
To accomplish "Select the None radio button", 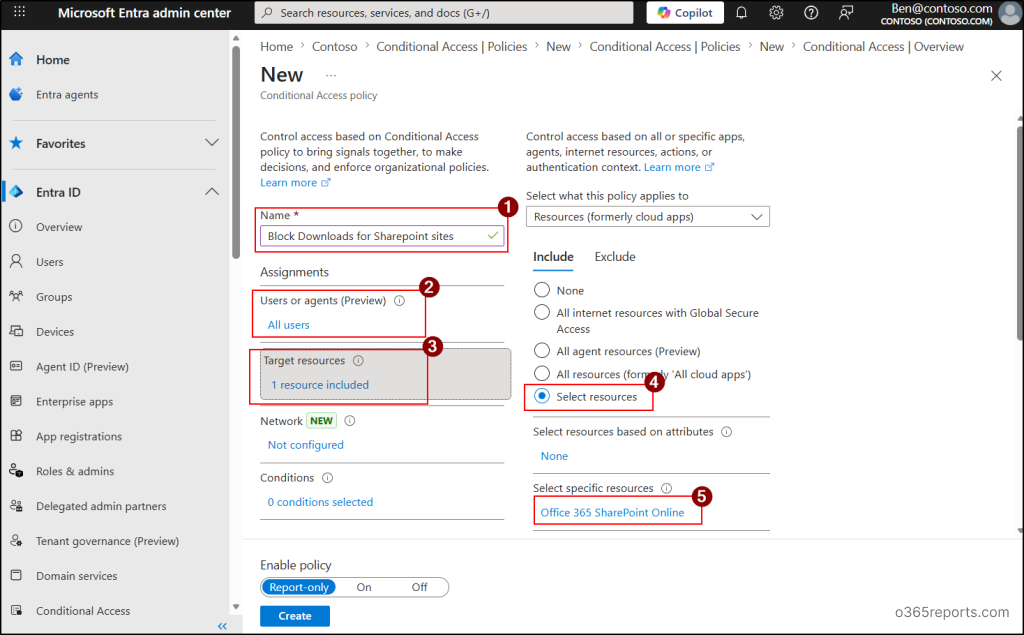I will coord(542,289).
